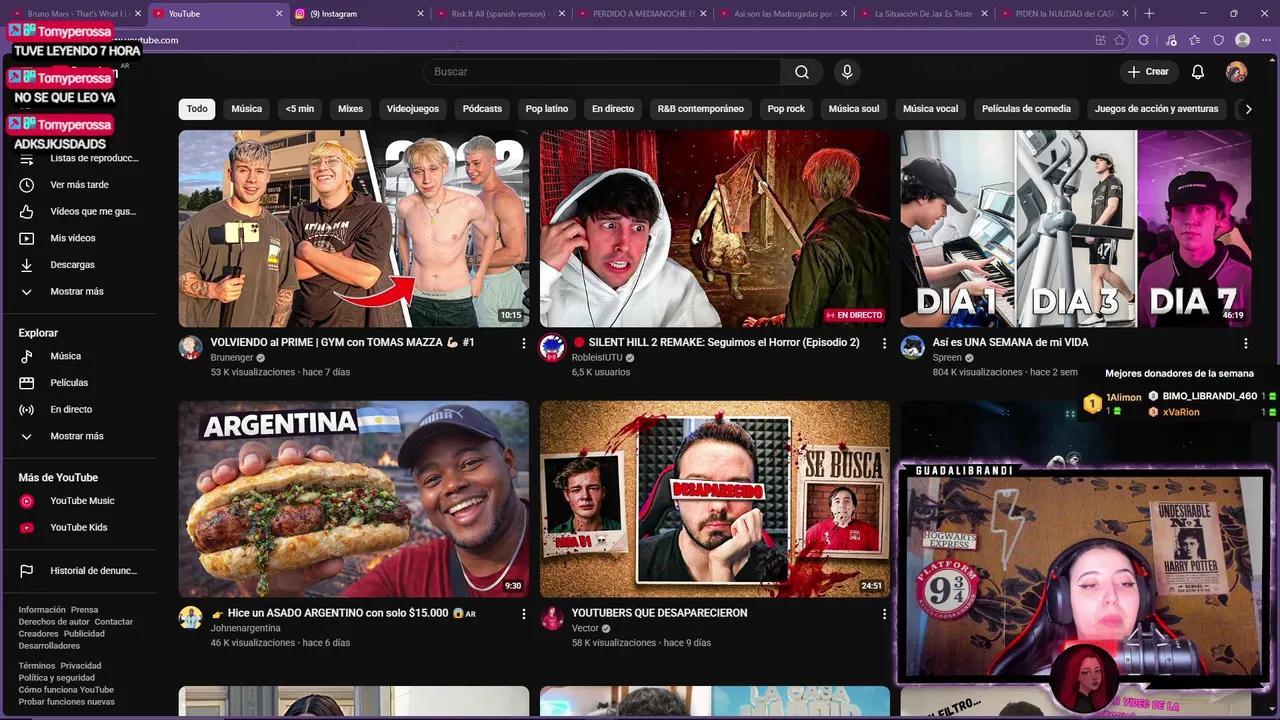Select the Música soul chip
This screenshot has height=720, width=1280.
pyautogui.click(x=854, y=109)
